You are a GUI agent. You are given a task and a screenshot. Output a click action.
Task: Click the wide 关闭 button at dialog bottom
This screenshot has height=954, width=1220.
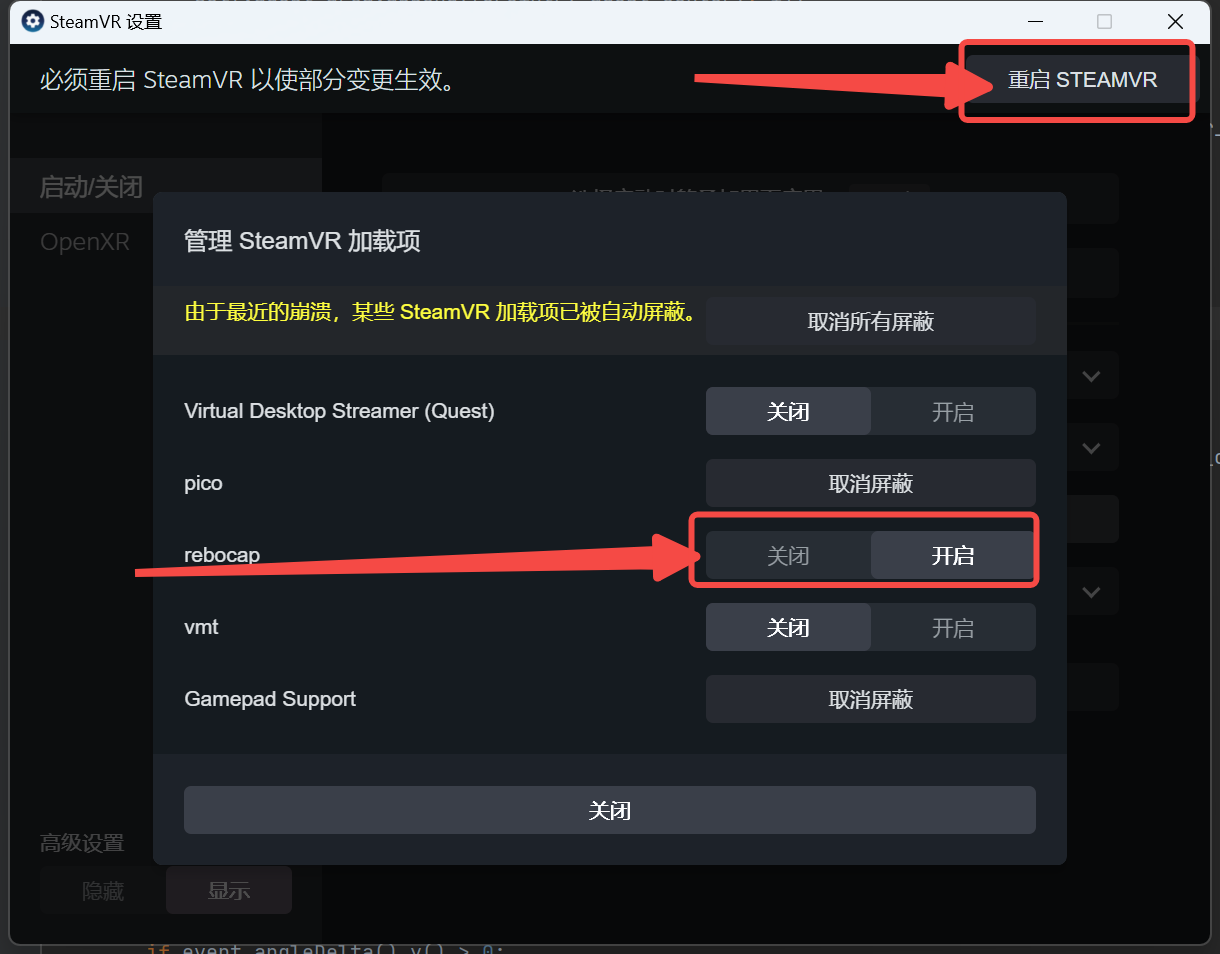coord(610,810)
